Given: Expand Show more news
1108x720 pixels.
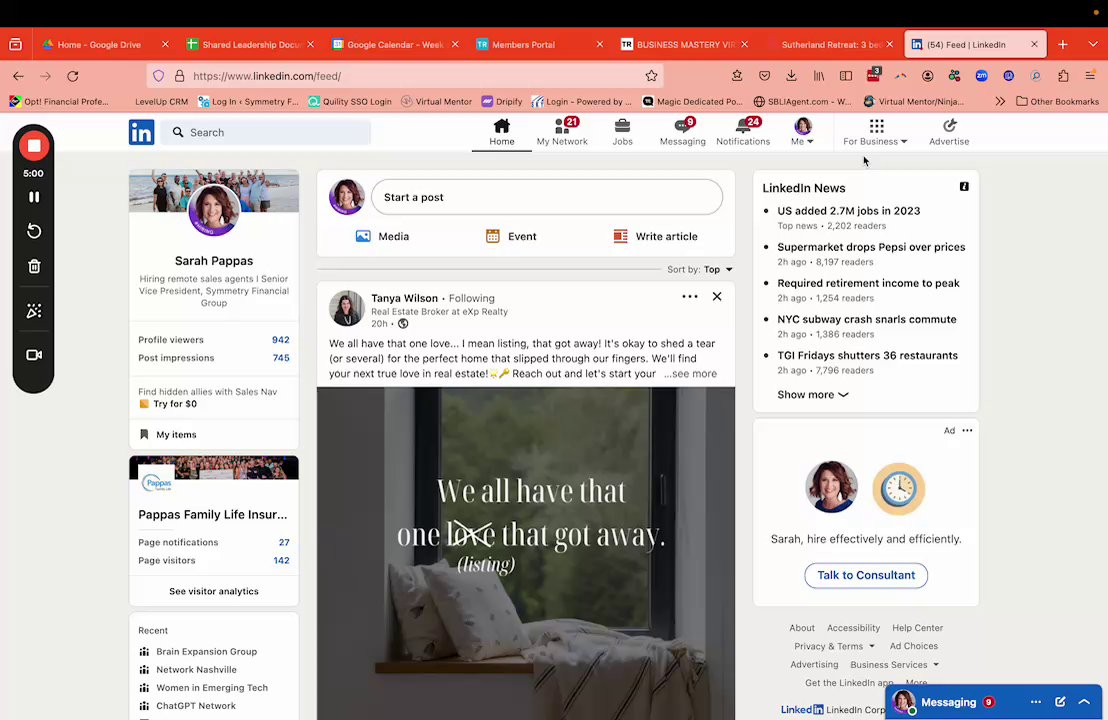Looking at the screenshot, I should (x=813, y=394).
